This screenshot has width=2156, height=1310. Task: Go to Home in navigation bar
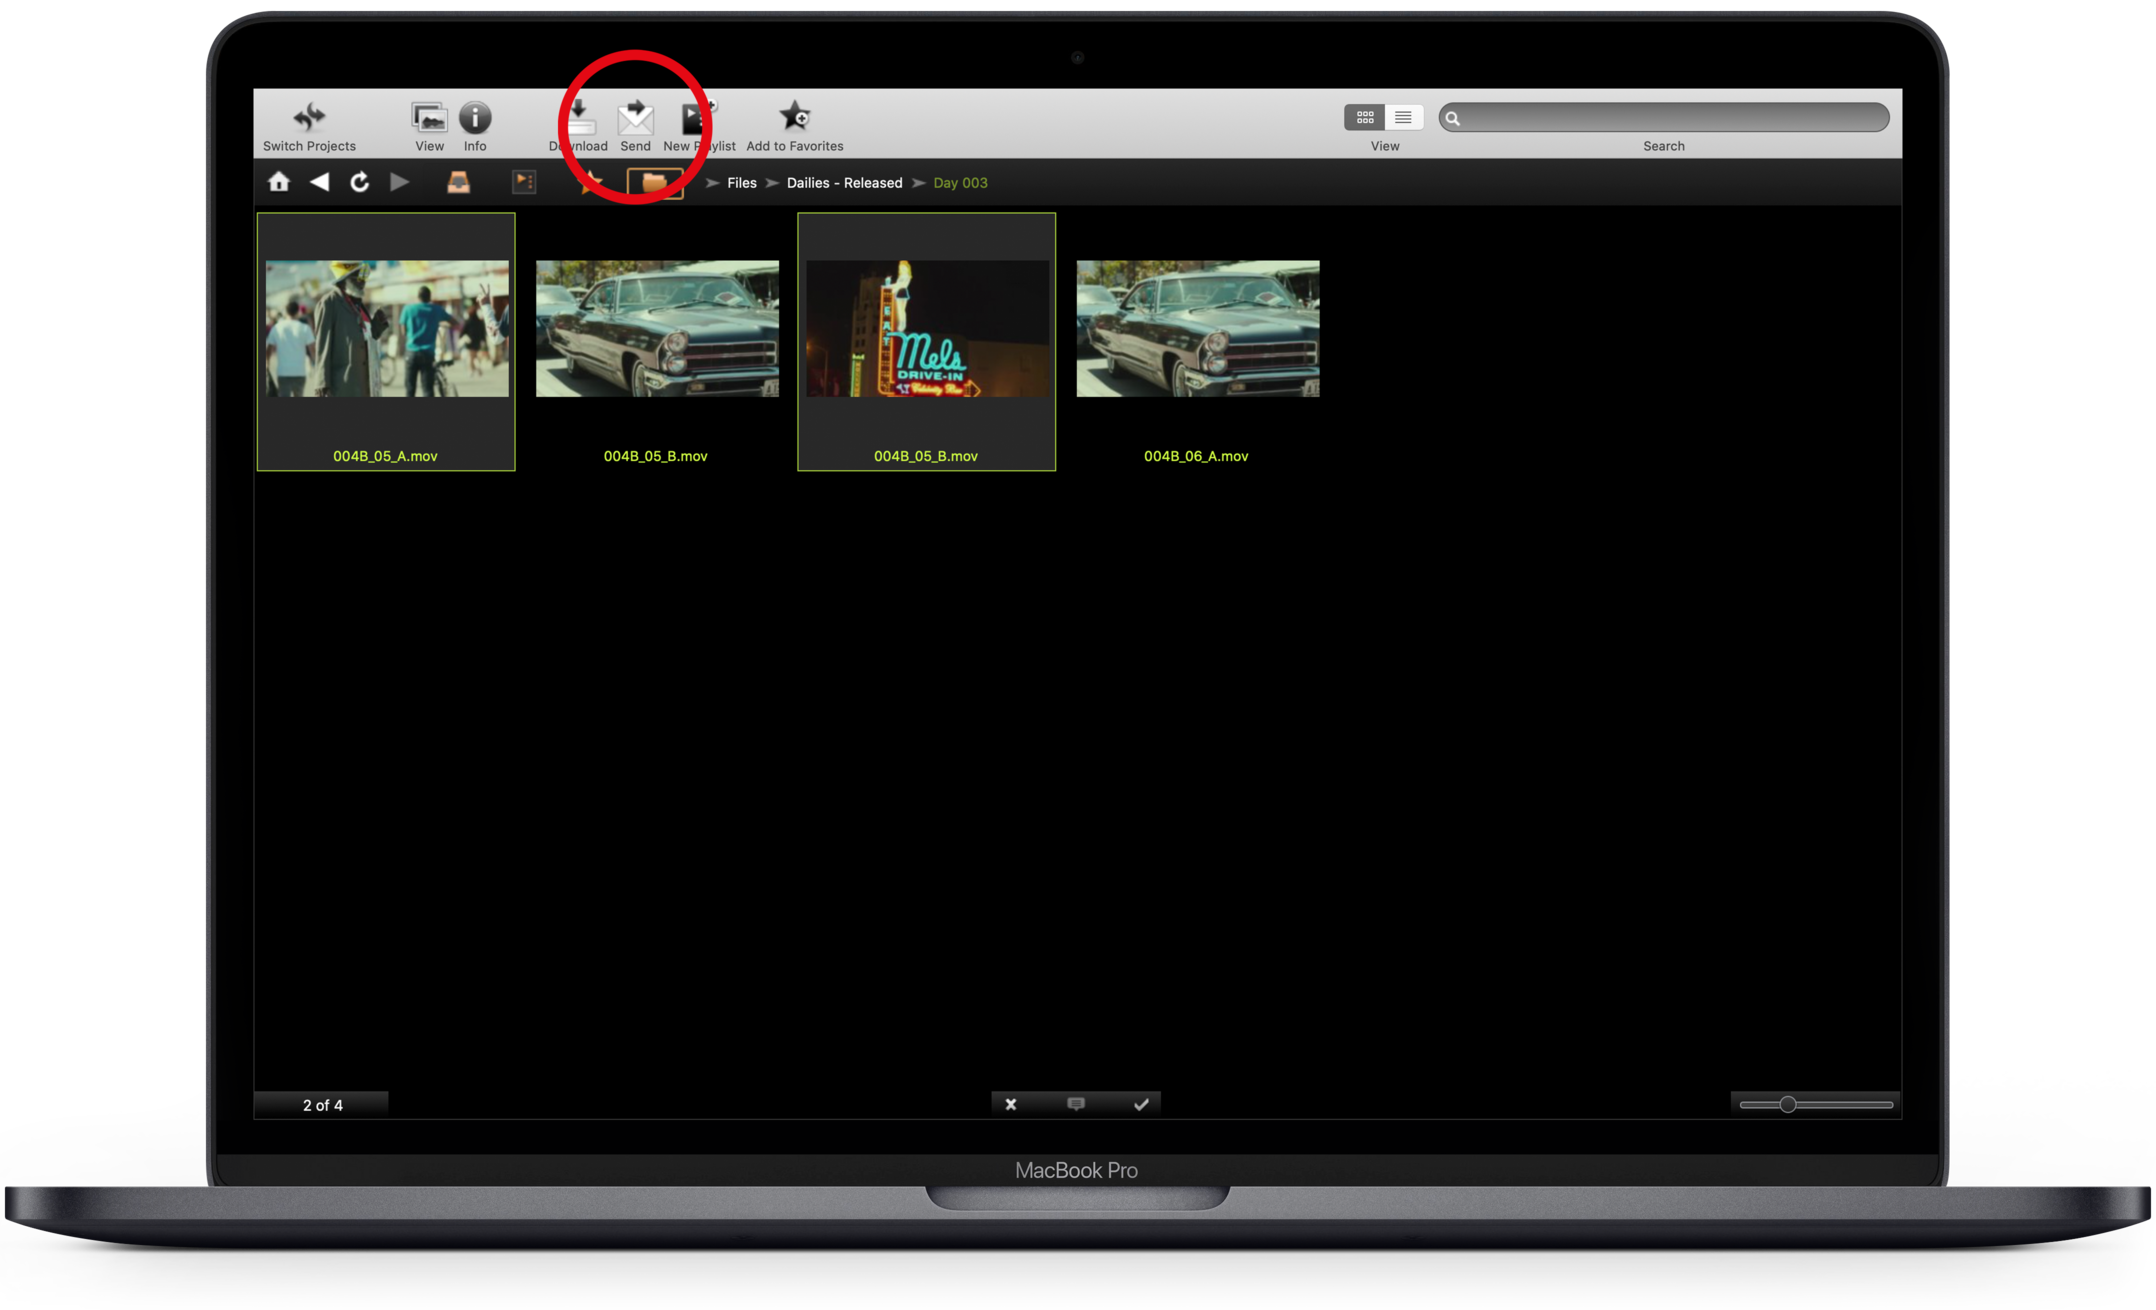(x=279, y=182)
